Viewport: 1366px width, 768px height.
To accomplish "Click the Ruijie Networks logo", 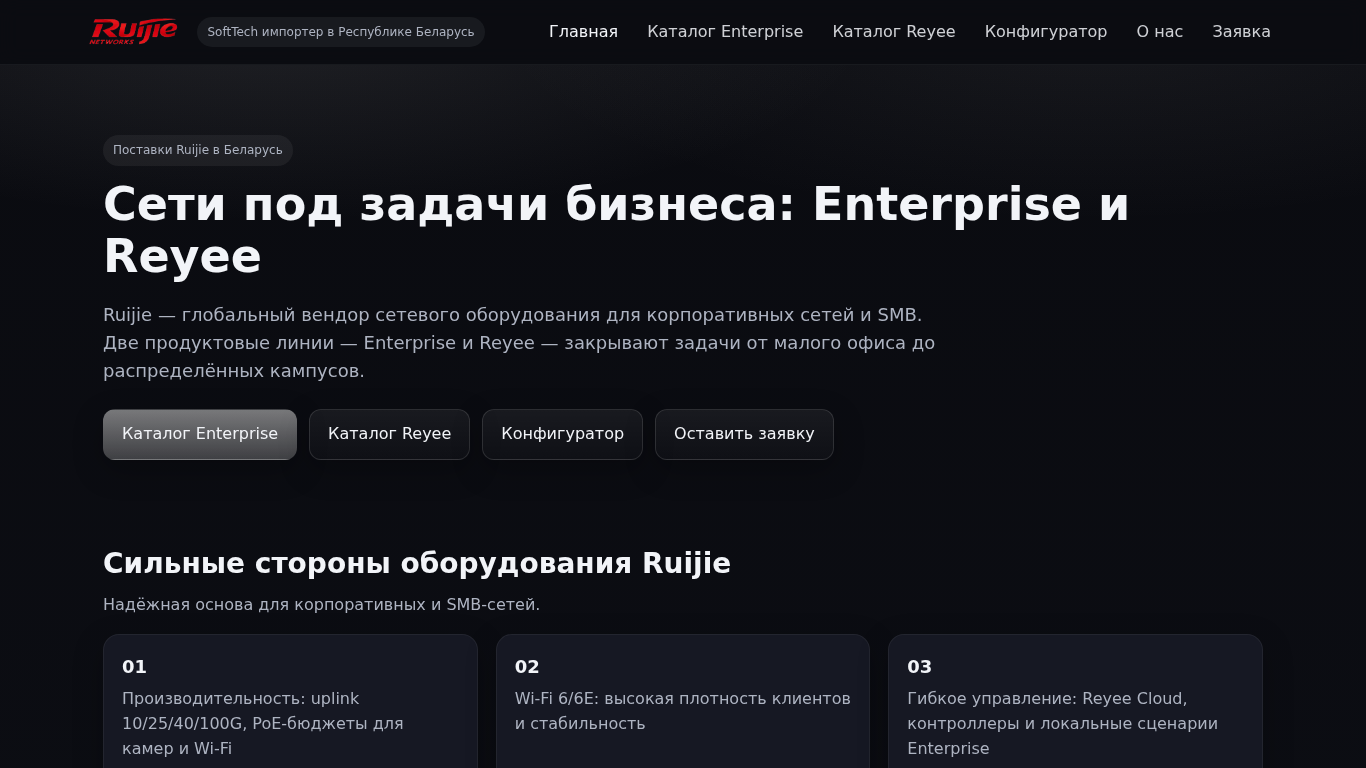I will (x=134, y=31).
